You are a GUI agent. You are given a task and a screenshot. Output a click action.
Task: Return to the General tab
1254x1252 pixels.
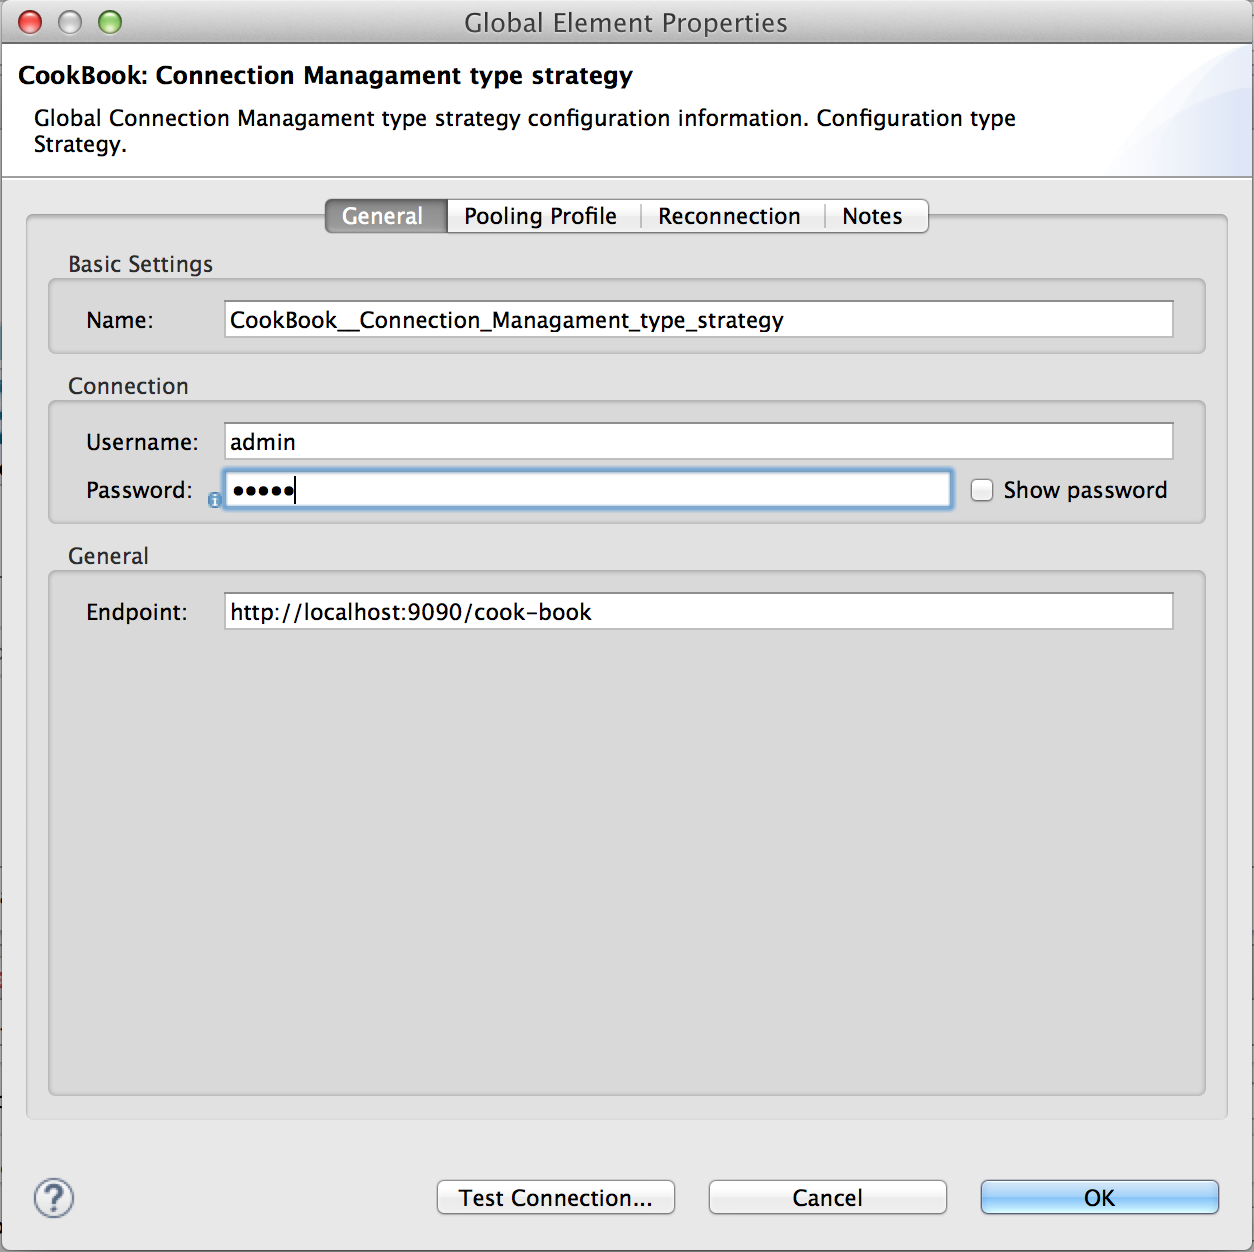pyautogui.click(x=385, y=216)
